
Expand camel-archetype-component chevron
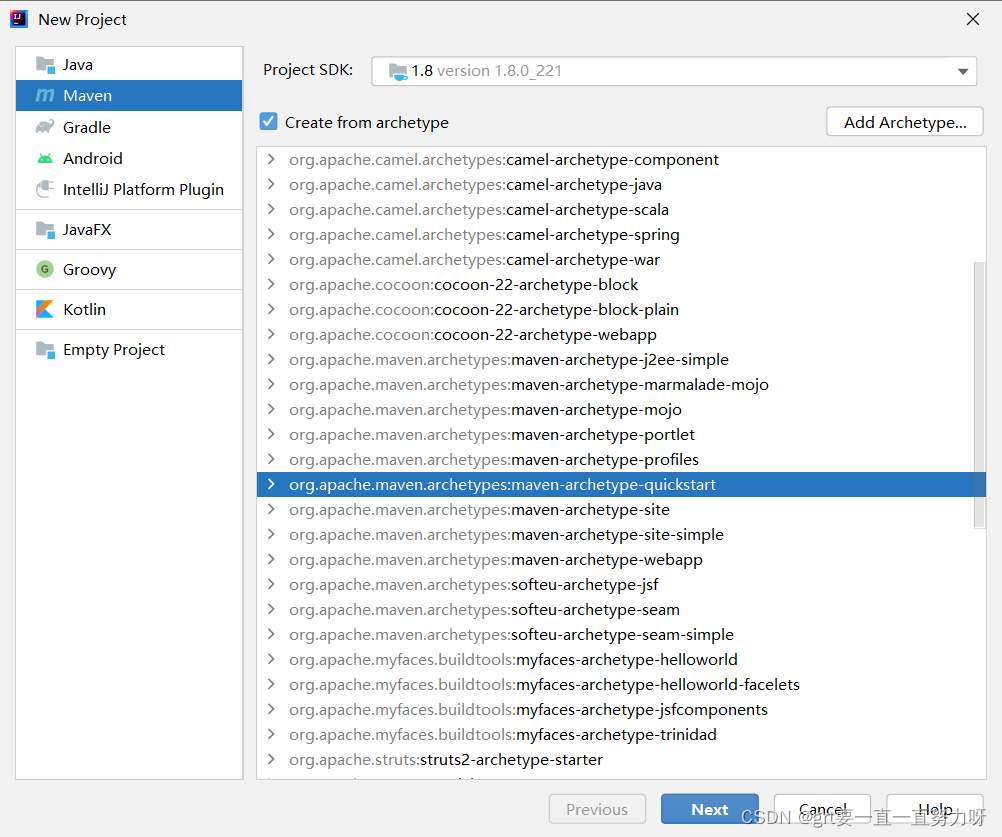click(271, 159)
